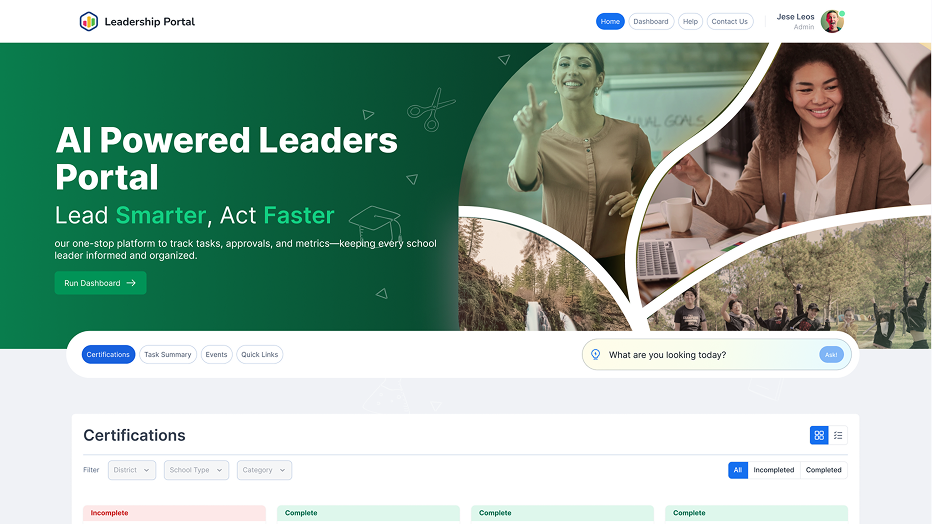
Task: Open Contact Us page link
Action: pos(730,21)
